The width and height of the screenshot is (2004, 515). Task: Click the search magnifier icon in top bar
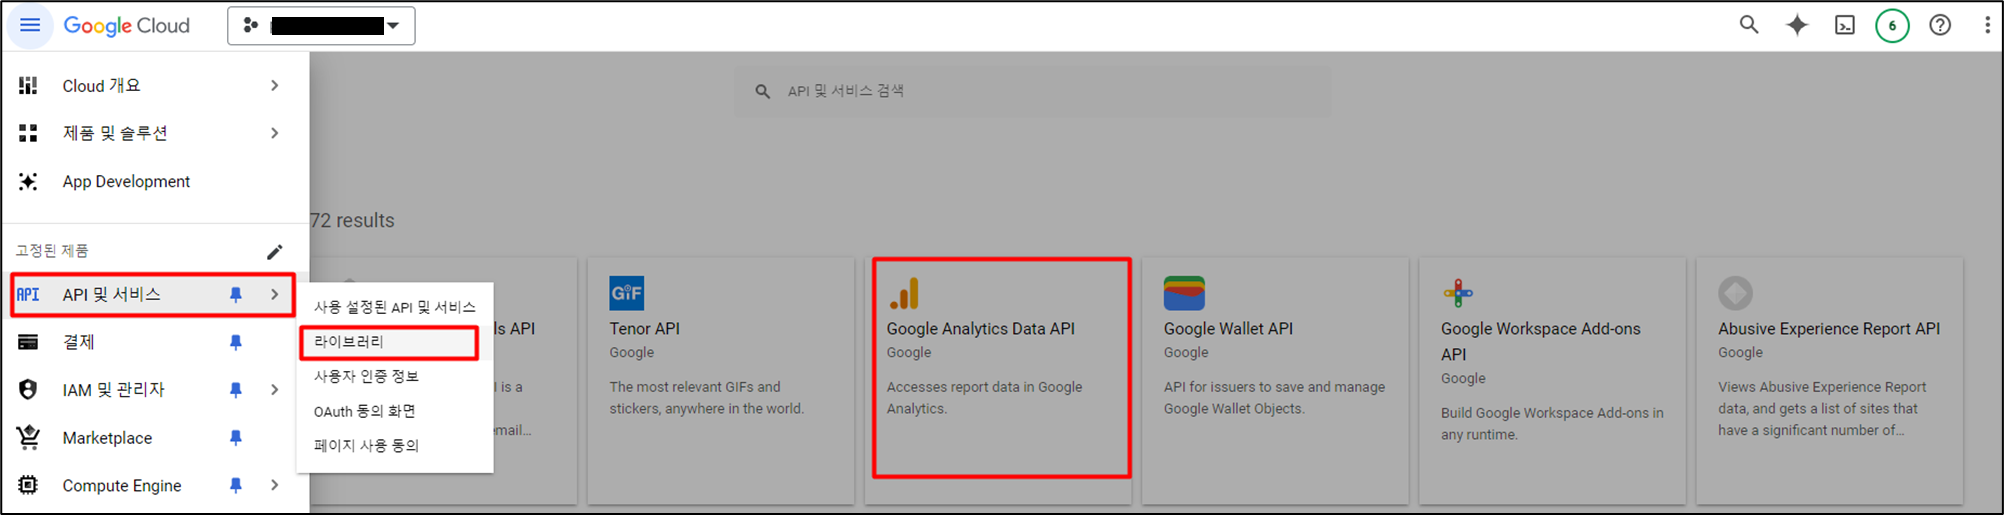[1748, 25]
